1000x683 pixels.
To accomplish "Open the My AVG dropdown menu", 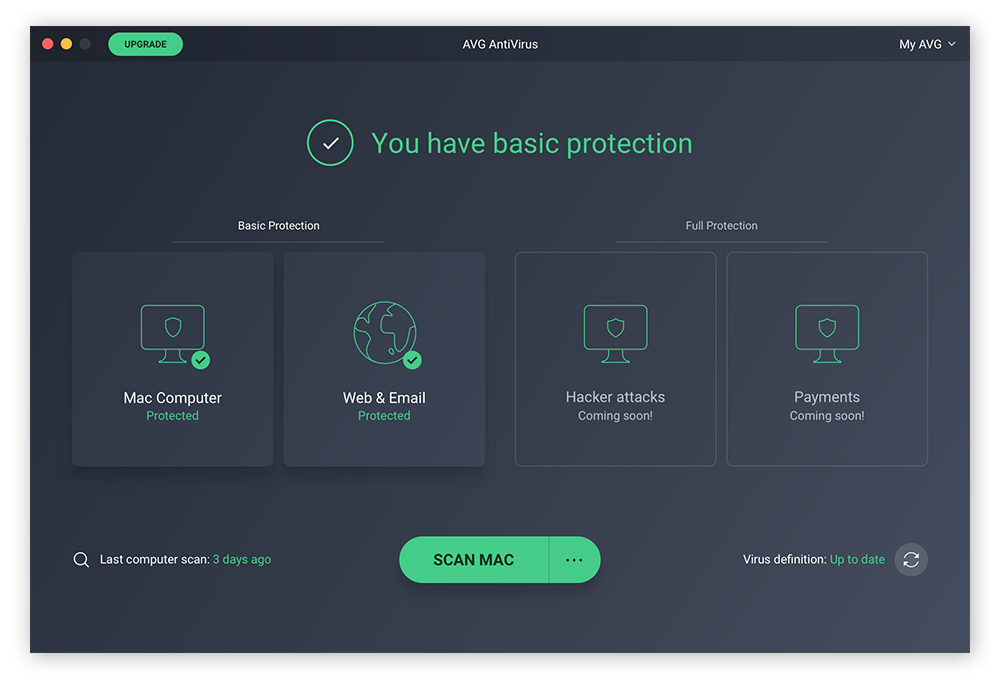I will 927,44.
